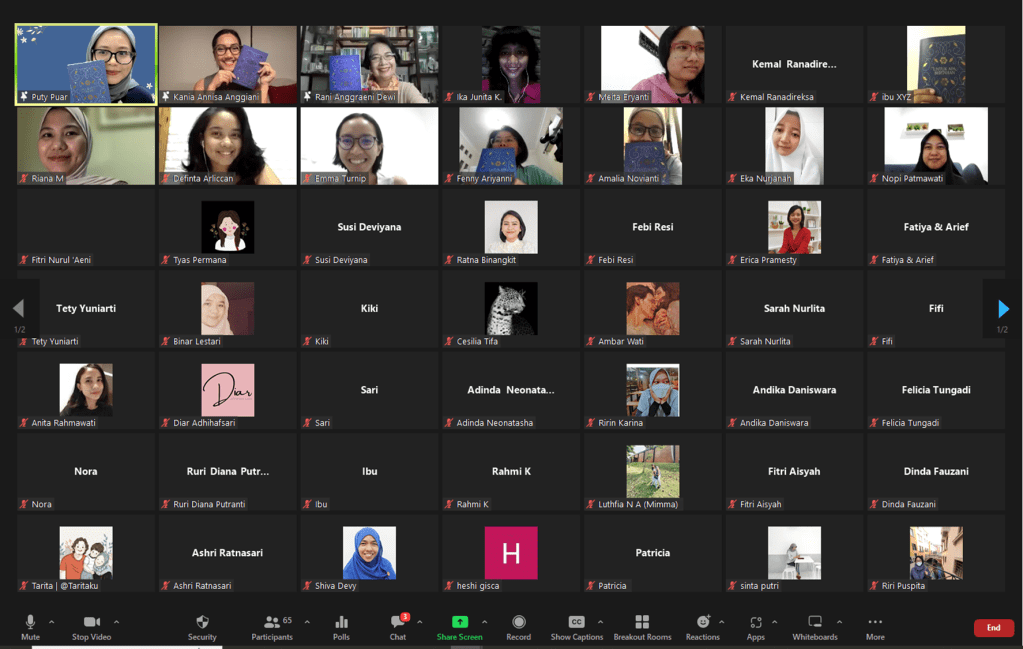This screenshot has width=1023, height=649.
Task: Open the Reactions menu
Action: [702, 627]
